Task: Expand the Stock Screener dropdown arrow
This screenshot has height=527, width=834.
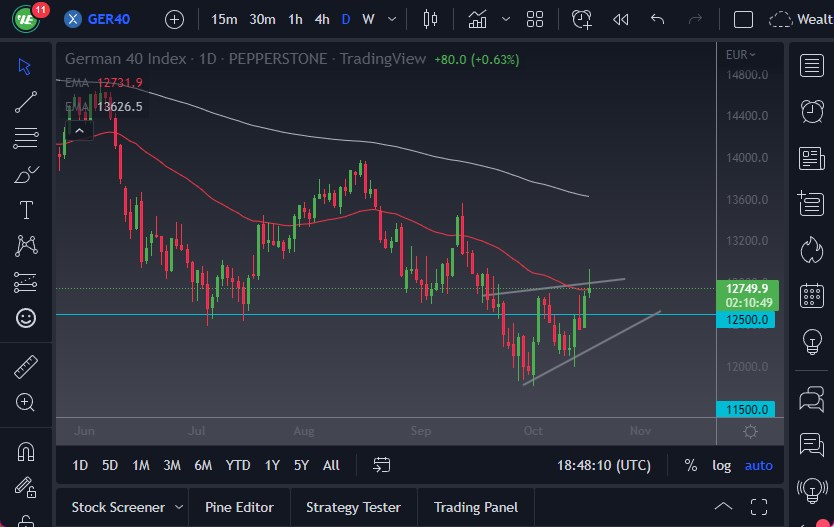Action: 179,507
